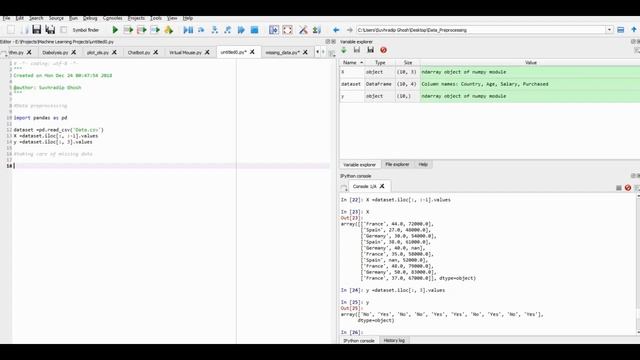This screenshot has width=640, height=360.
Task: Open Debug menu
Action: click(90, 18)
